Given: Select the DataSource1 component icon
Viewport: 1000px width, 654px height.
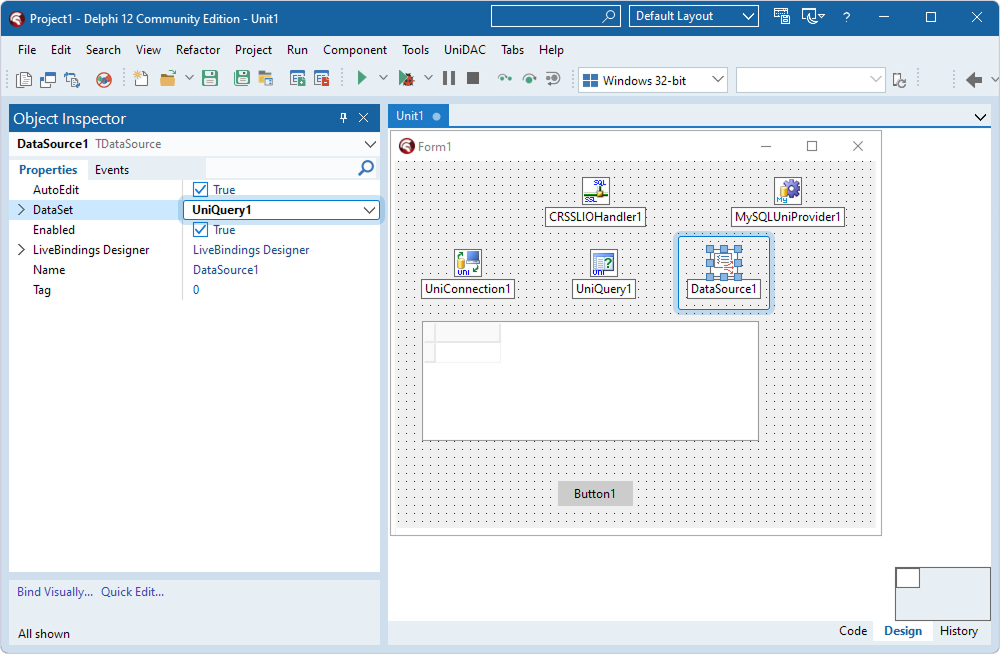Looking at the screenshot, I should [x=723, y=262].
